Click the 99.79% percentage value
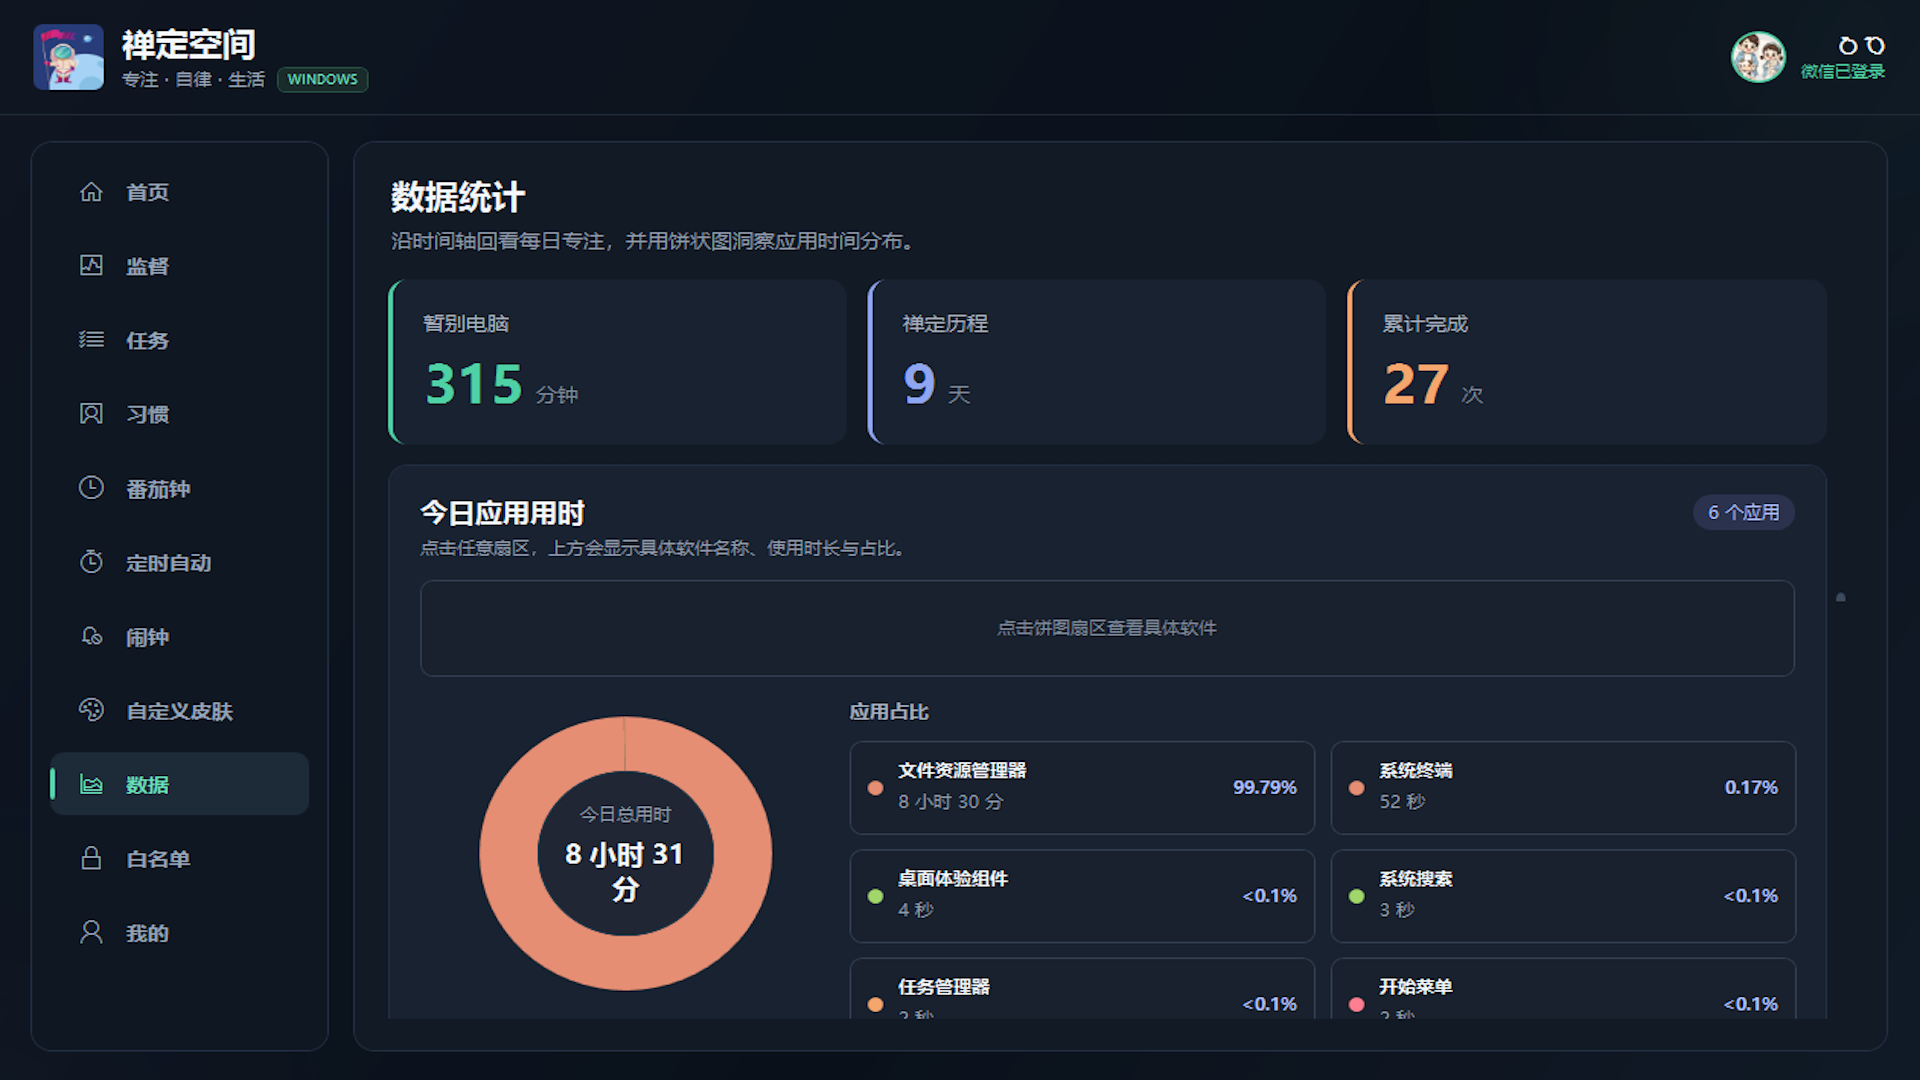This screenshot has height=1080, width=1920. (x=1264, y=787)
